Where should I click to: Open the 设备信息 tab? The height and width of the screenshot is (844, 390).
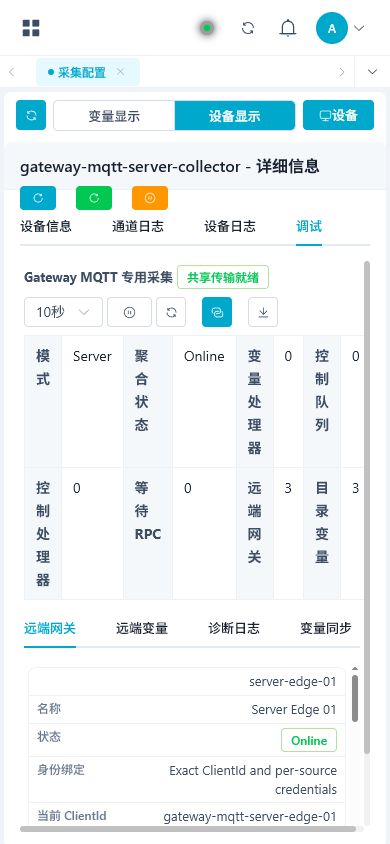click(46, 227)
